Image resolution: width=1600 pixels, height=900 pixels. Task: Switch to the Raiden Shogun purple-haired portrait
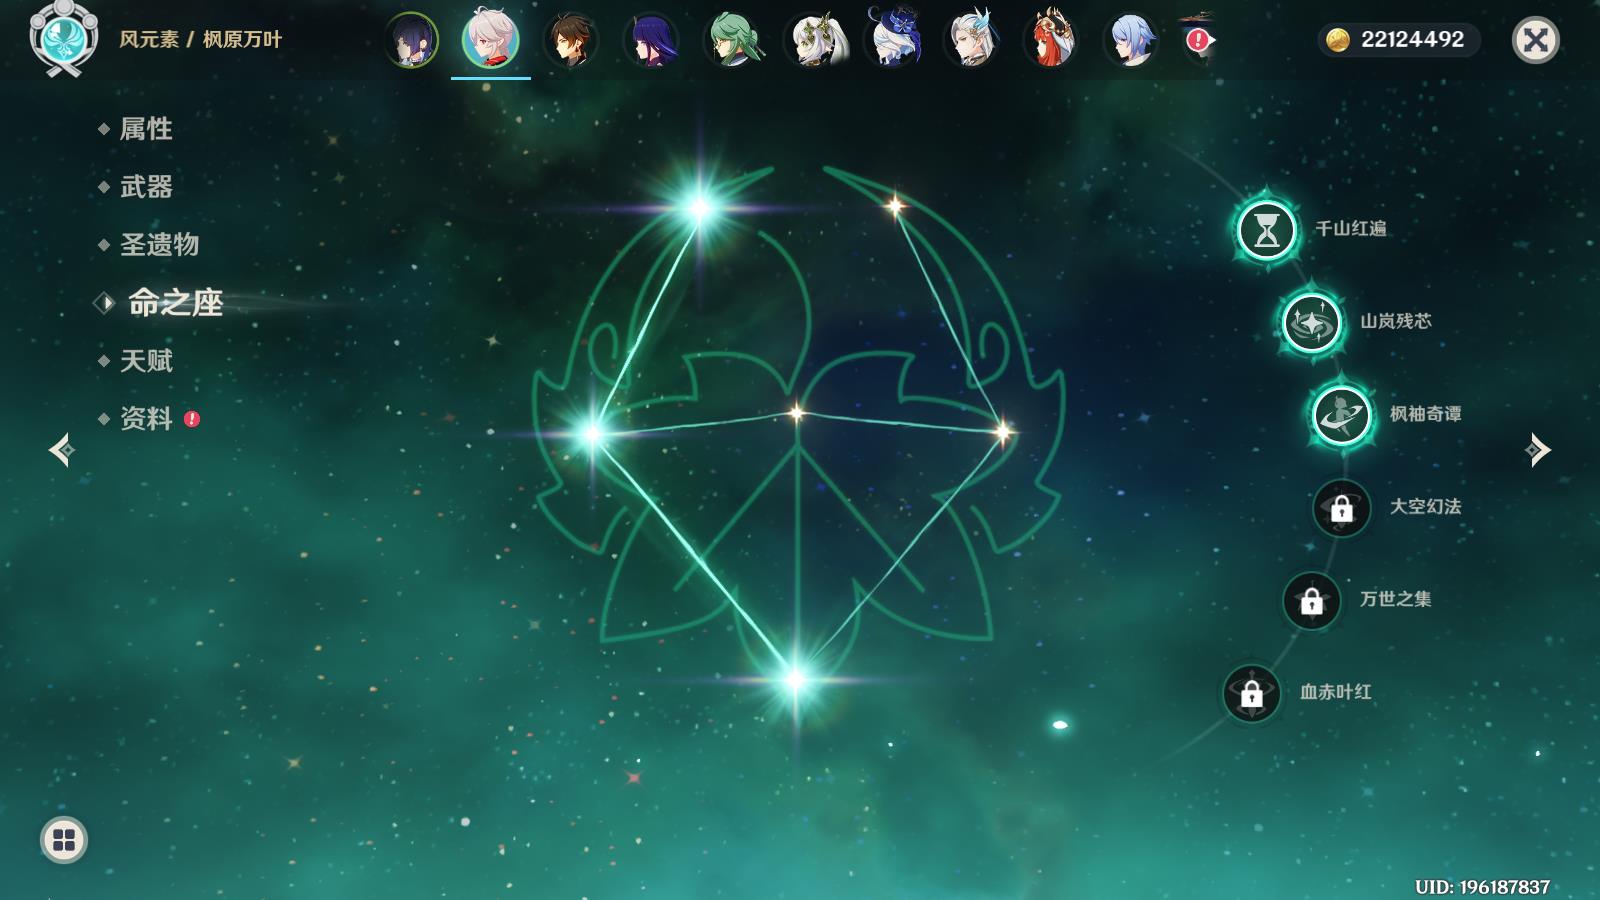click(651, 40)
